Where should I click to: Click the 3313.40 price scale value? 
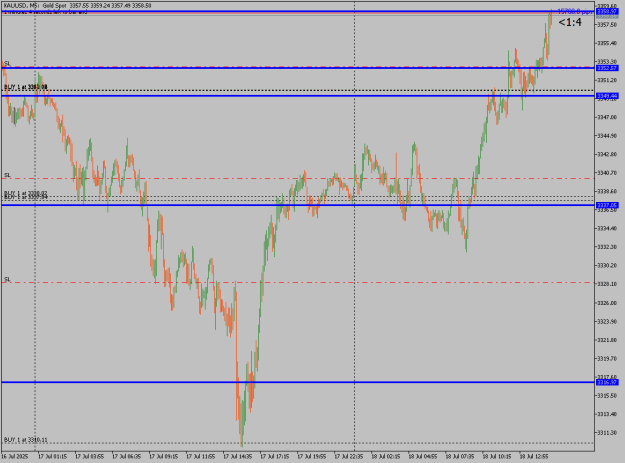click(607, 414)
